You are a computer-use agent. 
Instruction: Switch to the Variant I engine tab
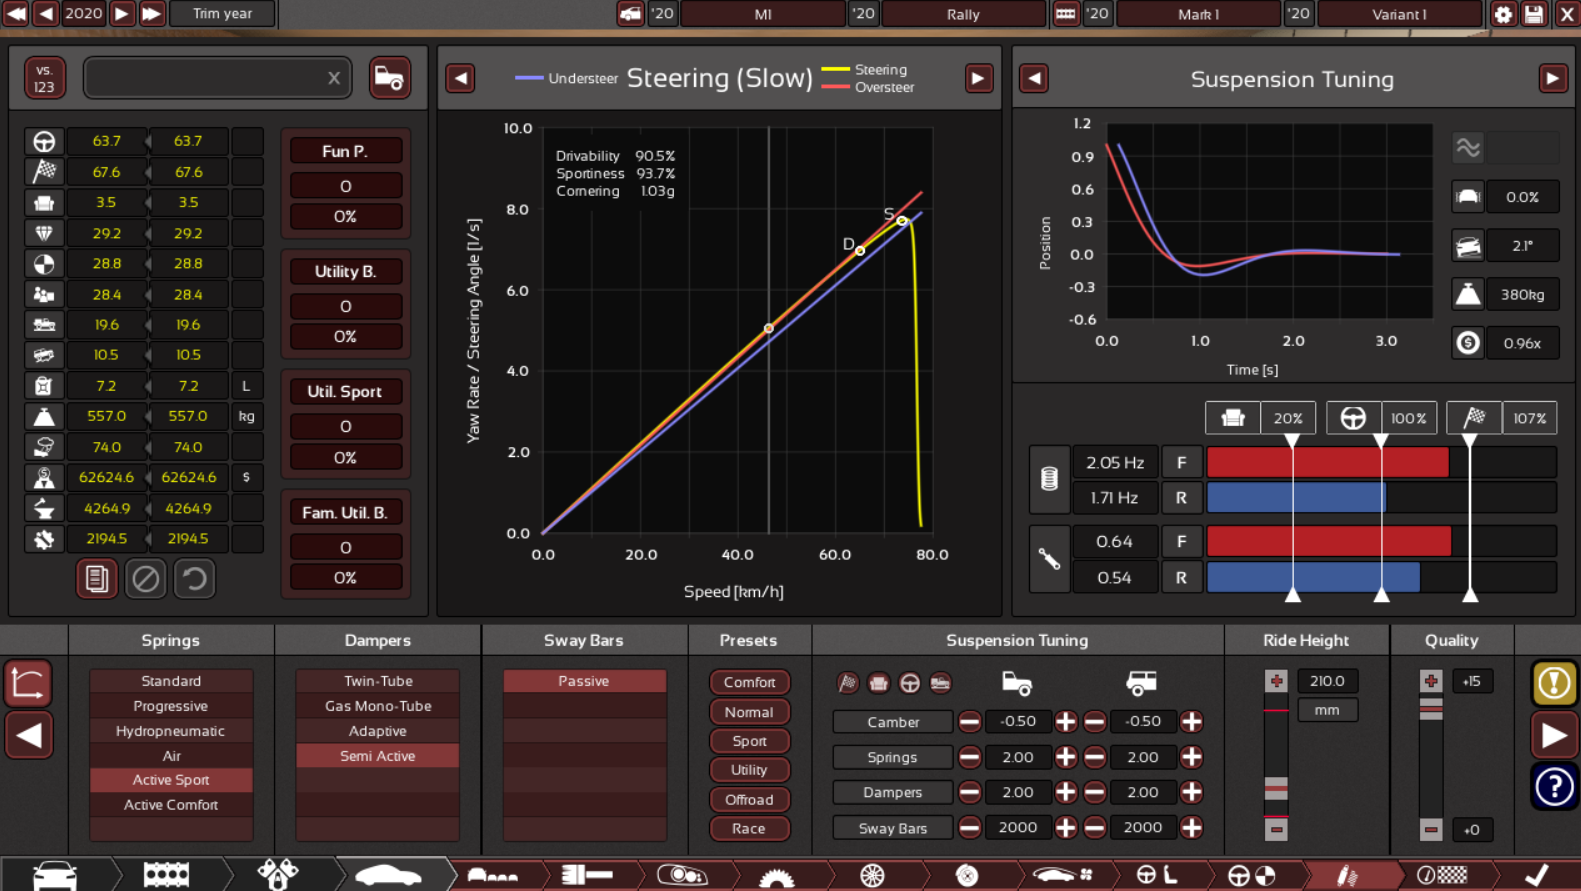[x=1399, y=14]
